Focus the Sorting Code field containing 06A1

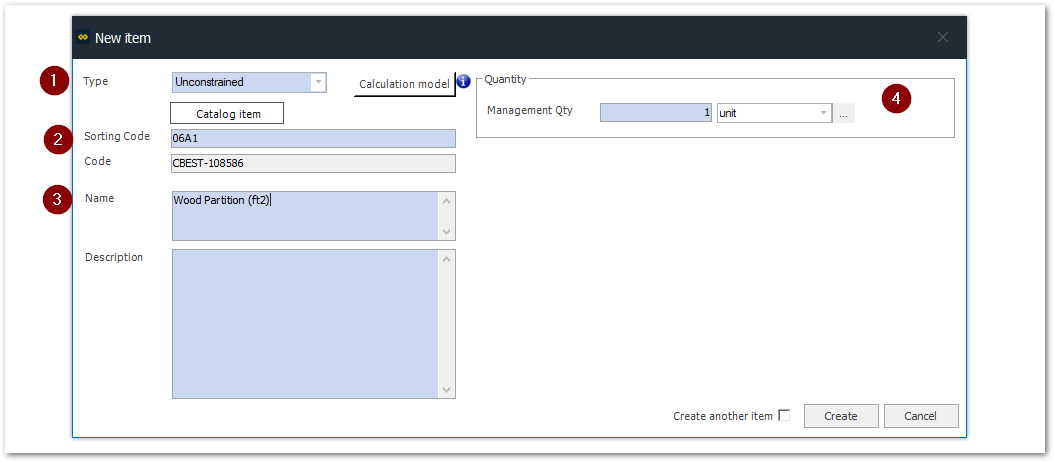click(313, 139)
